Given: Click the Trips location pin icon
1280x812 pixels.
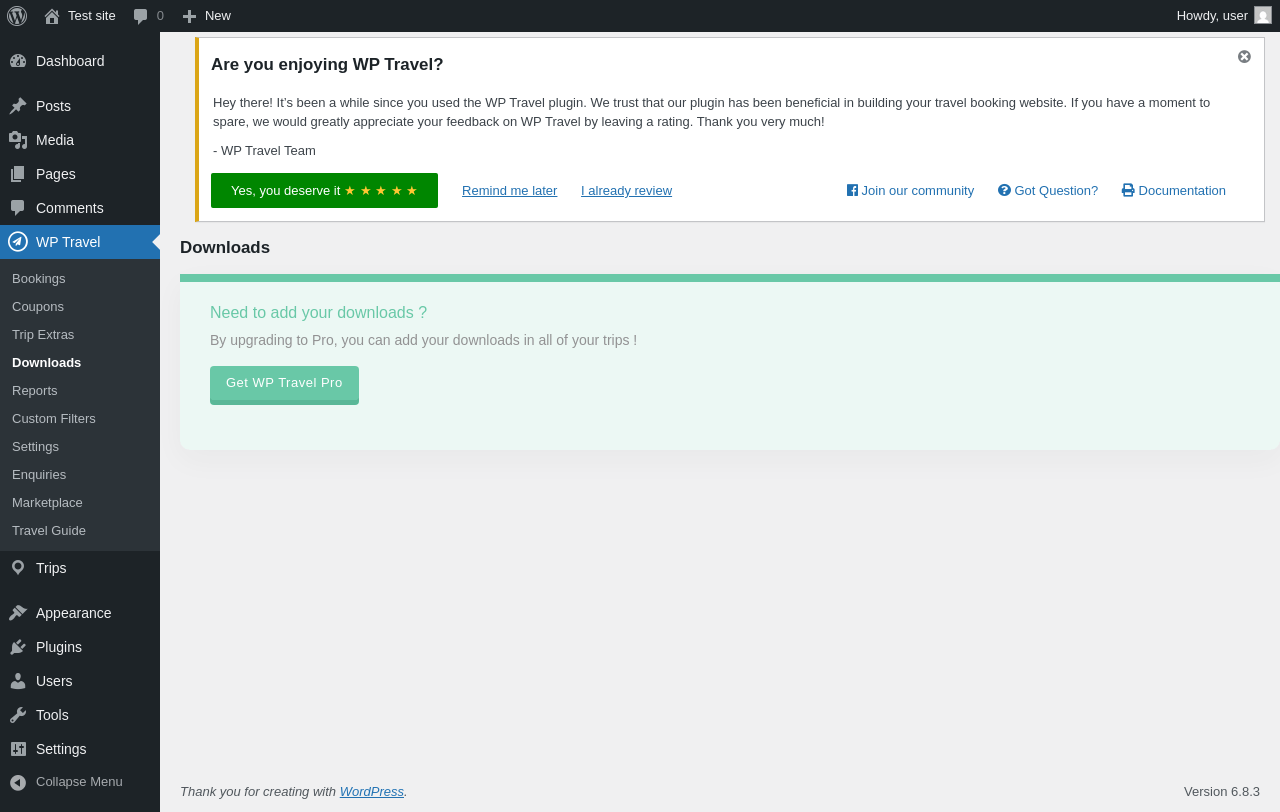Looking at the screenshot, I should [x=18, y=568].
